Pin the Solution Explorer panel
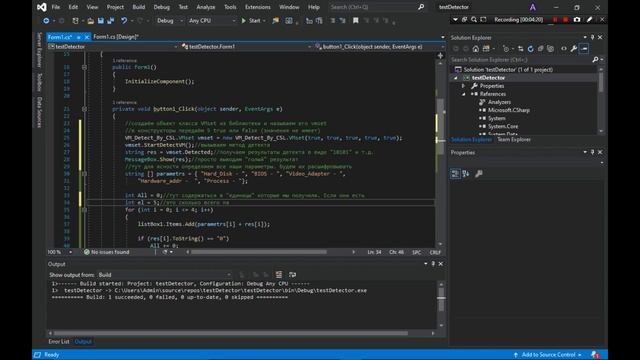Viewport: 640px width, 360px height. pos(592,38)
